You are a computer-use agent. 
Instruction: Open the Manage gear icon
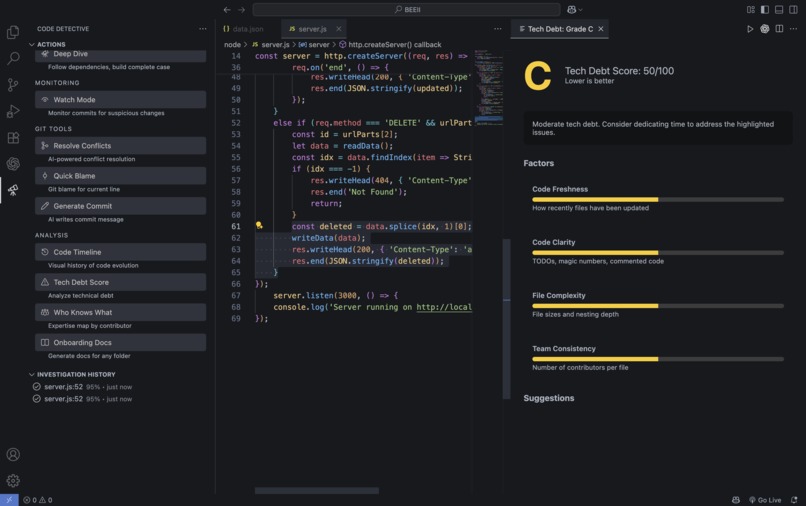[13, 480]
